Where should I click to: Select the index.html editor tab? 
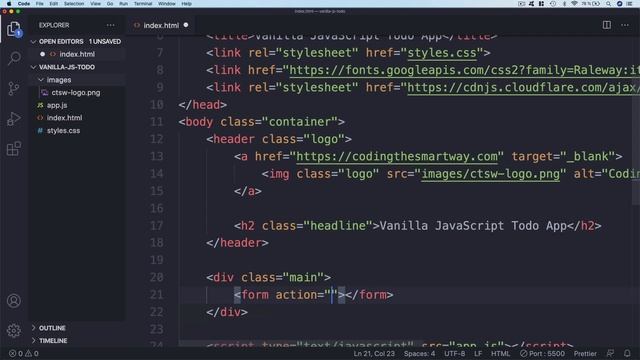[x=160, y=25]
